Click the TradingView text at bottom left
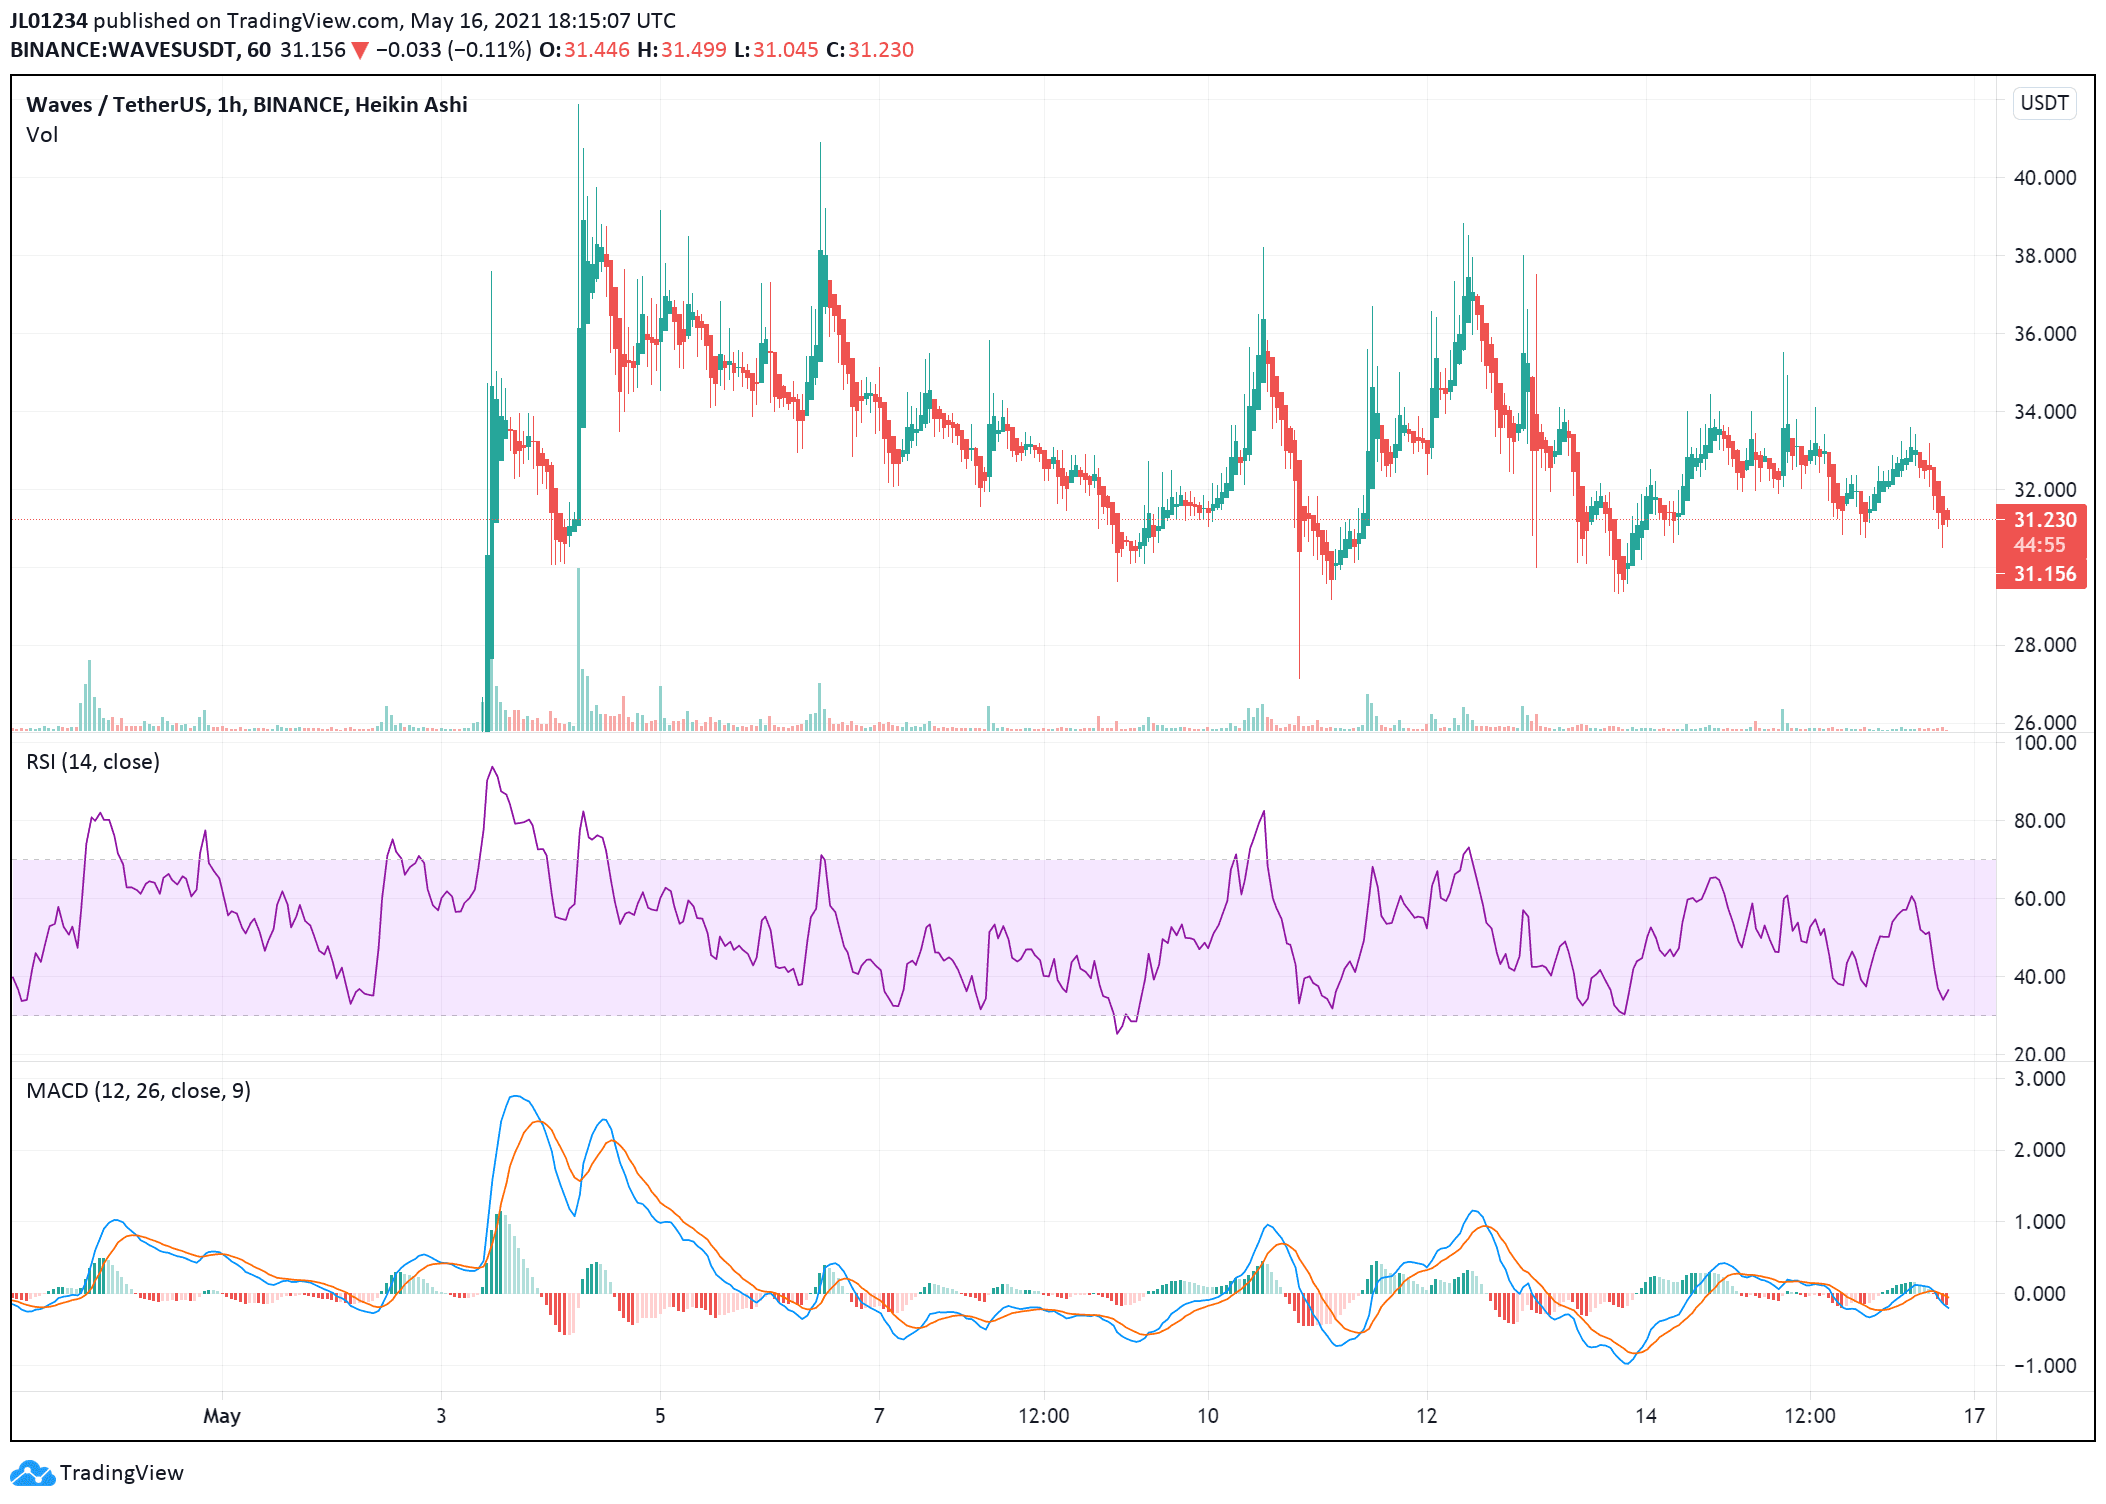Screen dimensions: 2106x1504 121,1473
